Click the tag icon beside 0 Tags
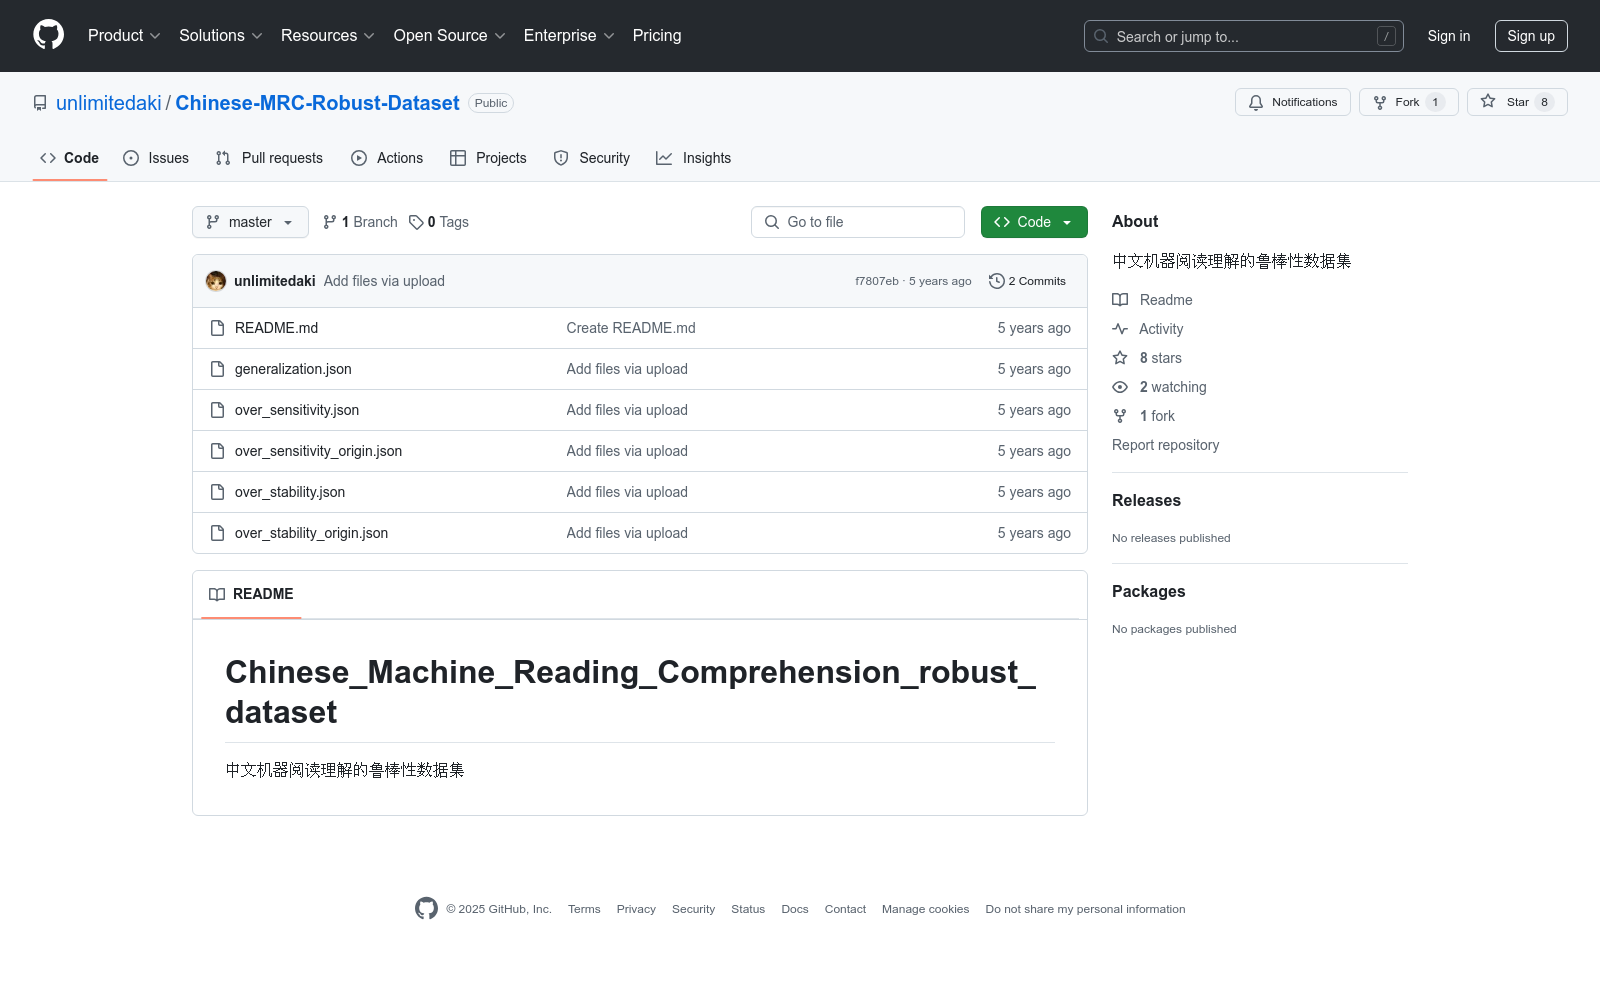 point(416,222)
